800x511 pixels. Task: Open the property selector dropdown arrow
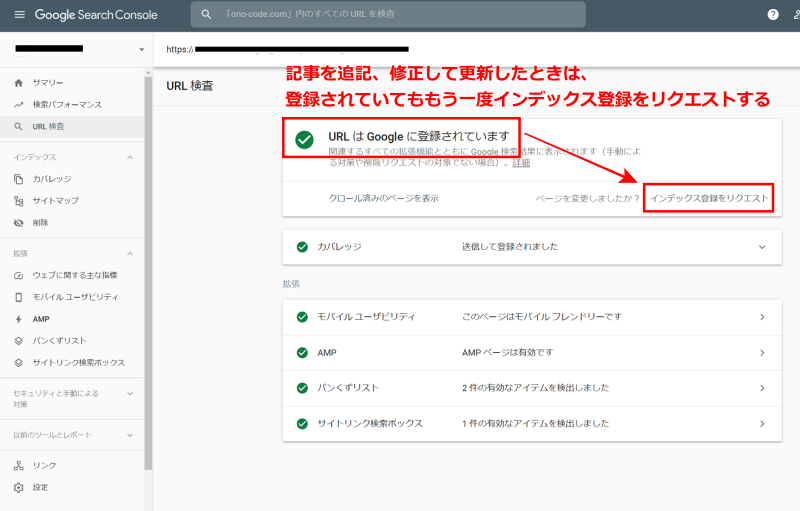point(142,49)
